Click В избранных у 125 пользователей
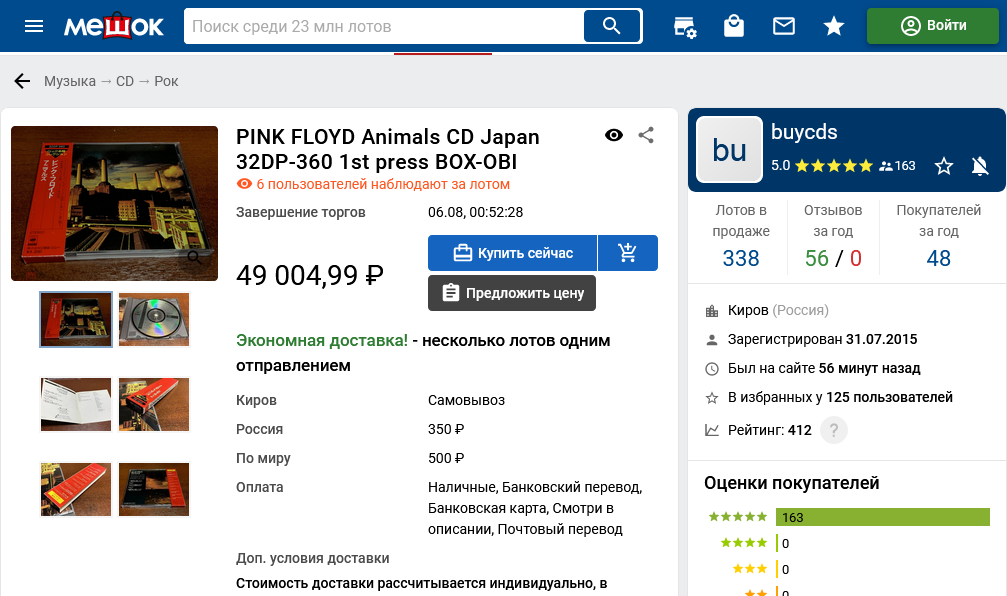The image size is (1007, 596). click(x=840, y=397)
